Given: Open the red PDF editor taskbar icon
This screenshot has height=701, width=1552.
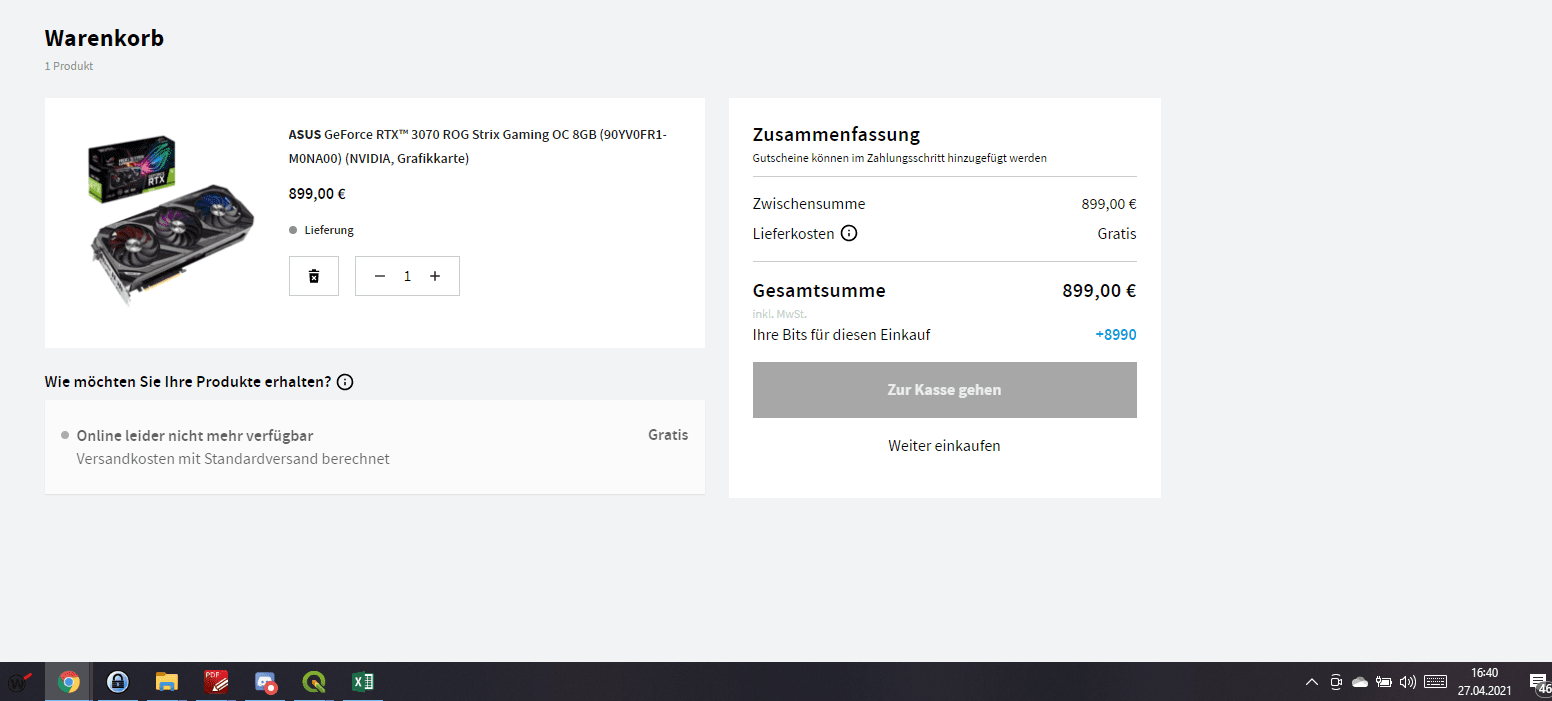Looking at the screenshot, I should [x=216, y=682].
